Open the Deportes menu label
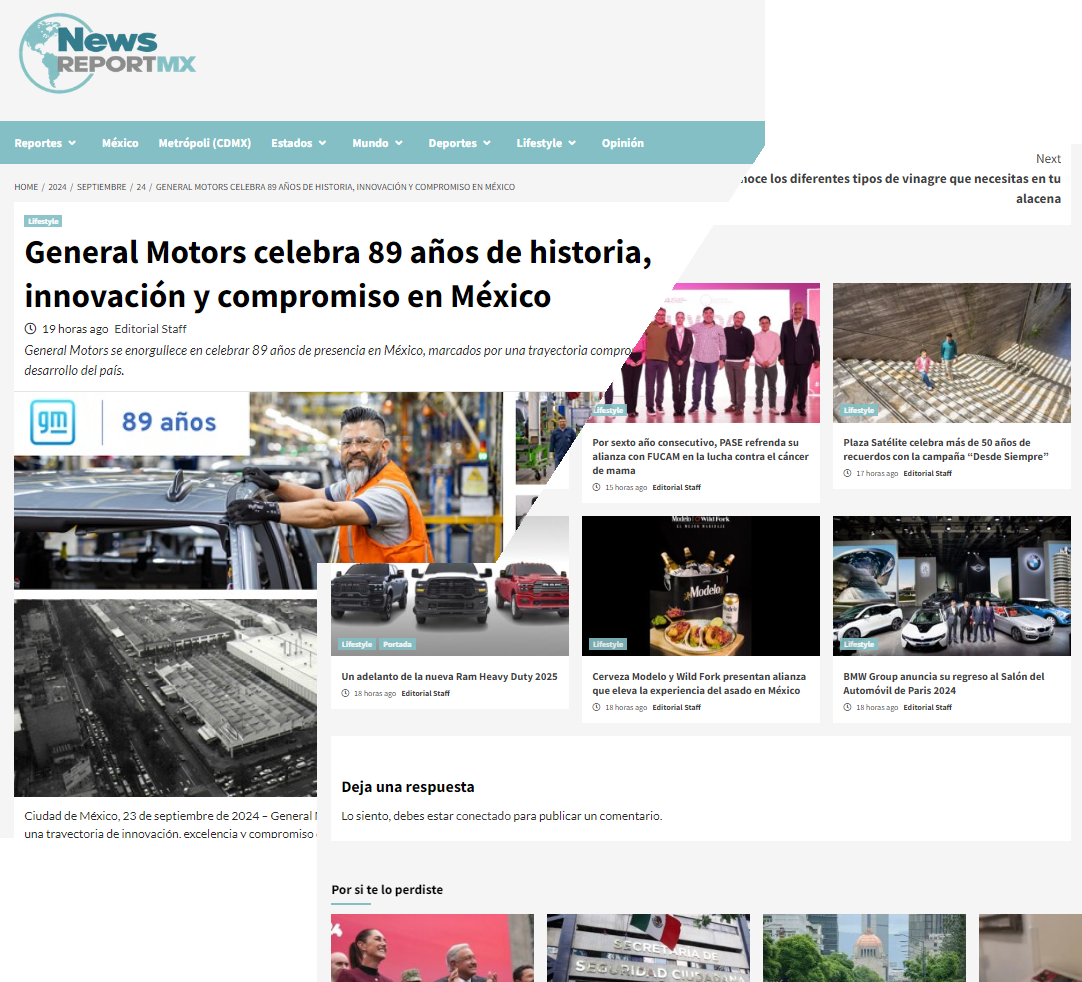 (453, 143)
